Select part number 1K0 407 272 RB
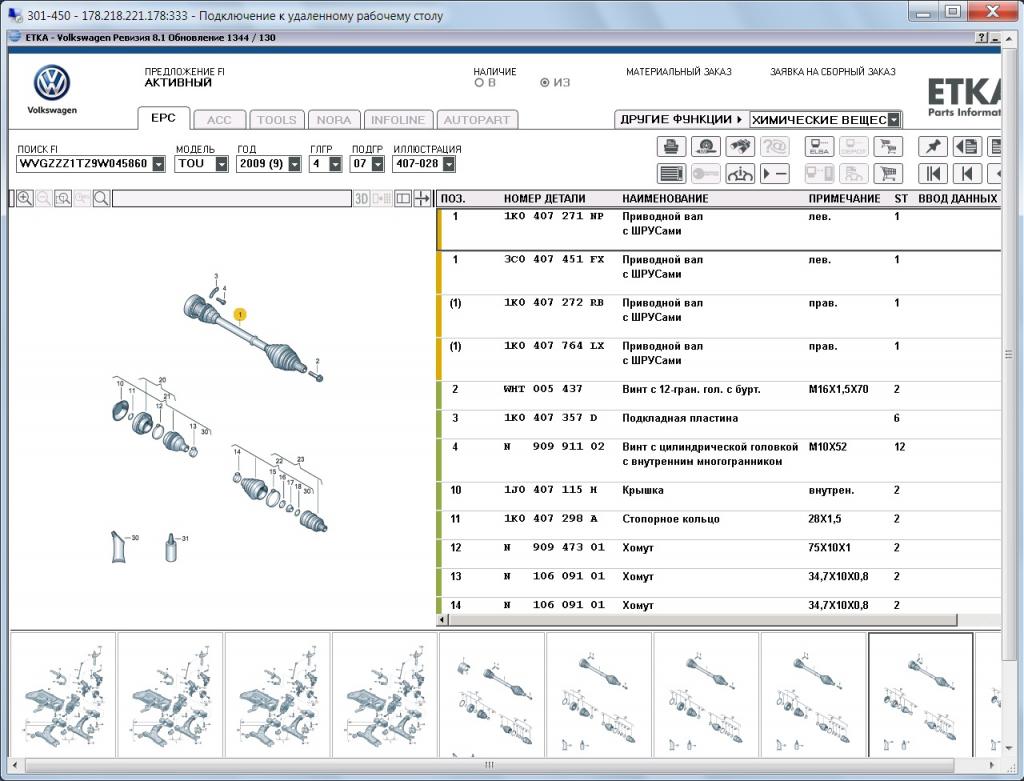Screen dimensions: 1024x781 [x=554, y=302]
